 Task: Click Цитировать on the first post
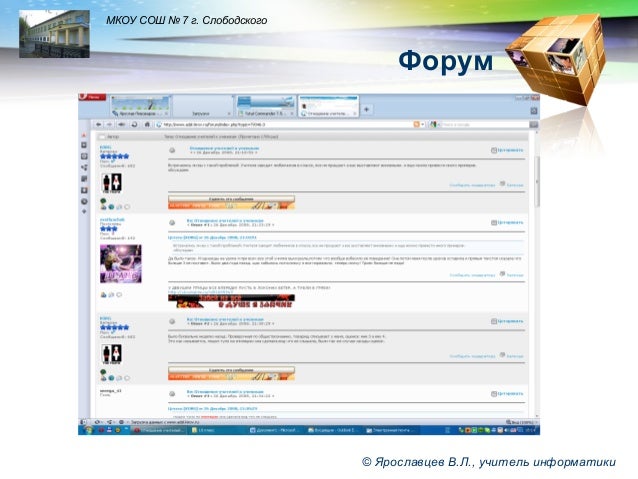click(x=507, y=150)
